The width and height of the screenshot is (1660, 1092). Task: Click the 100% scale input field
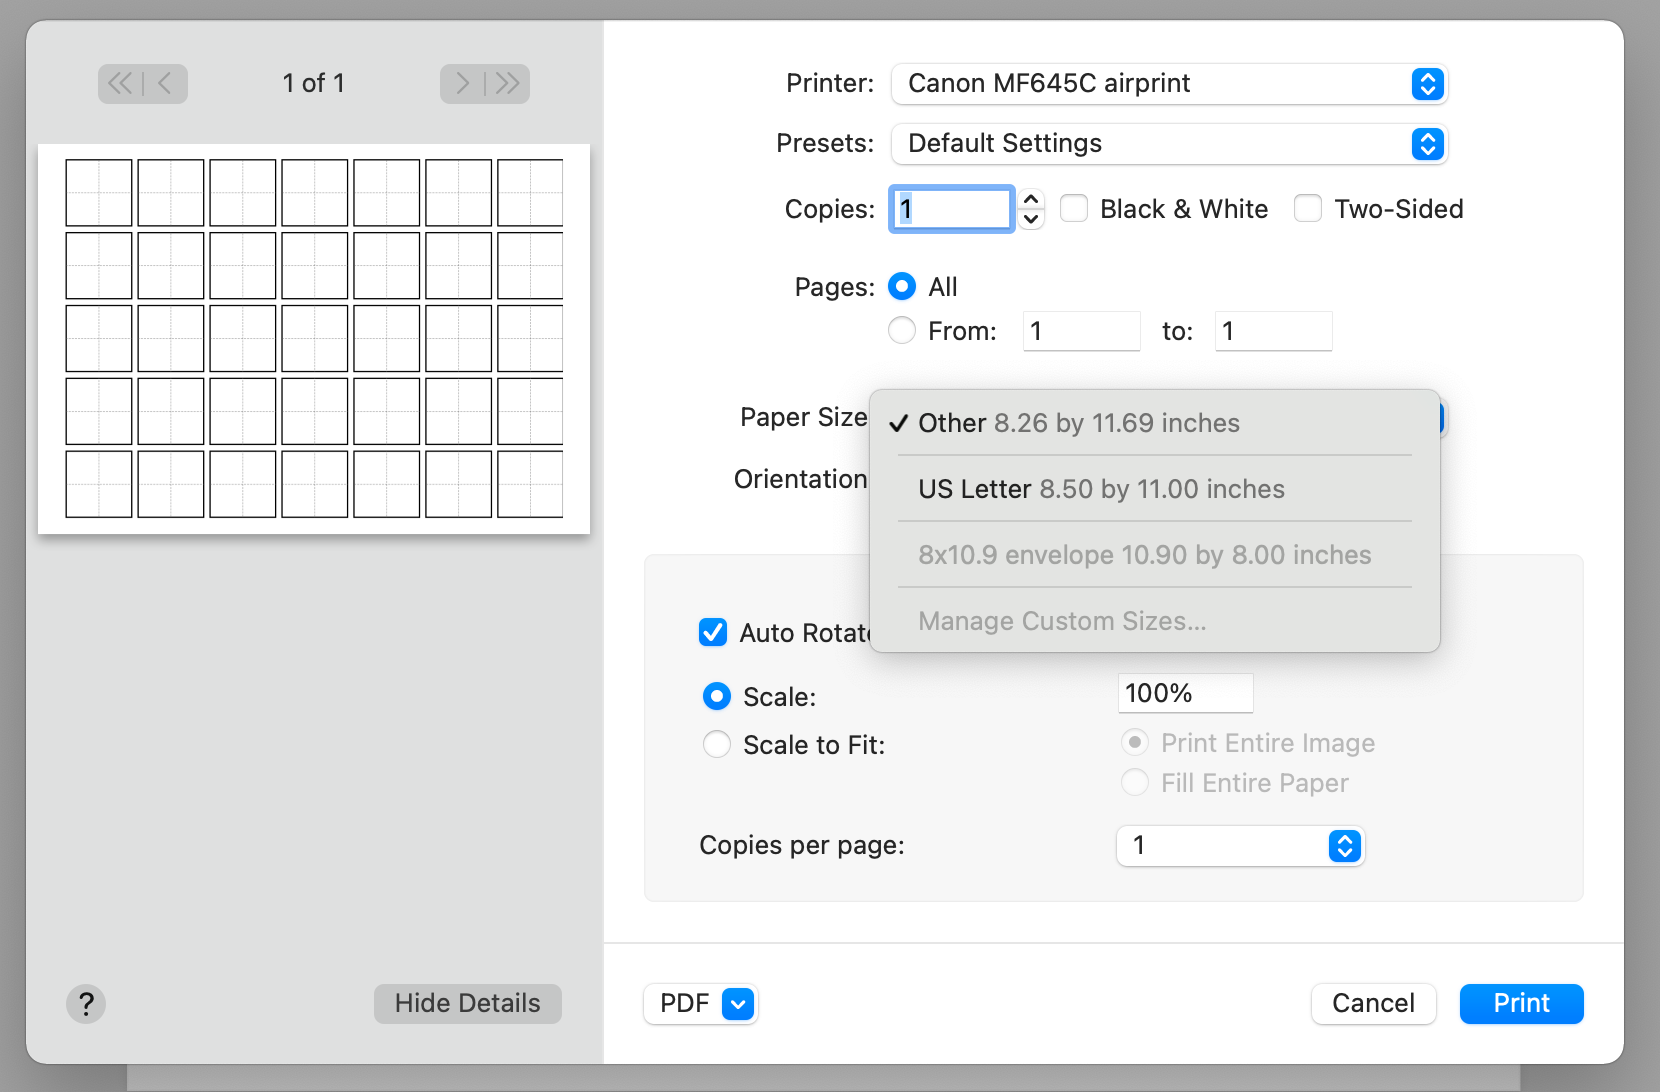1185,692
